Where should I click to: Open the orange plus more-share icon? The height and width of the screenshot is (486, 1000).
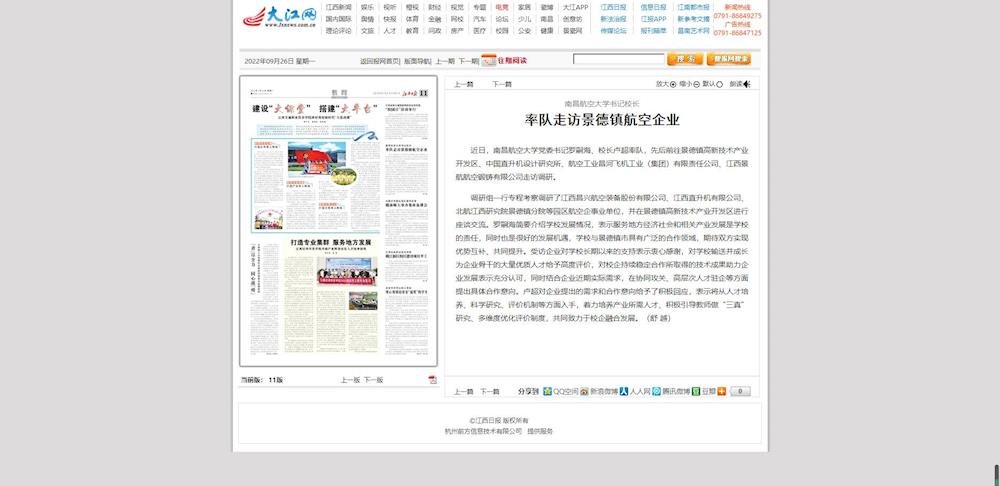(721, 391)
